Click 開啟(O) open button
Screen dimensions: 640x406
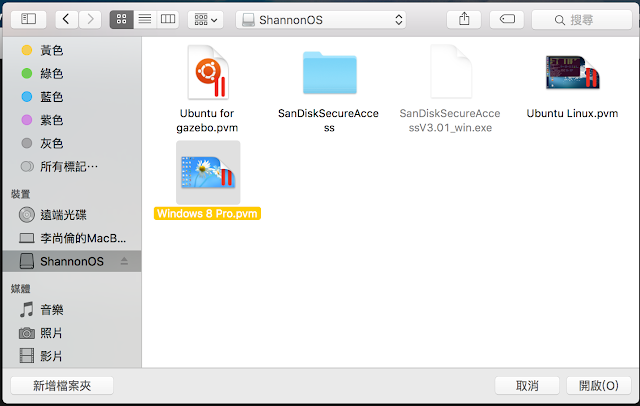[599, 386]
